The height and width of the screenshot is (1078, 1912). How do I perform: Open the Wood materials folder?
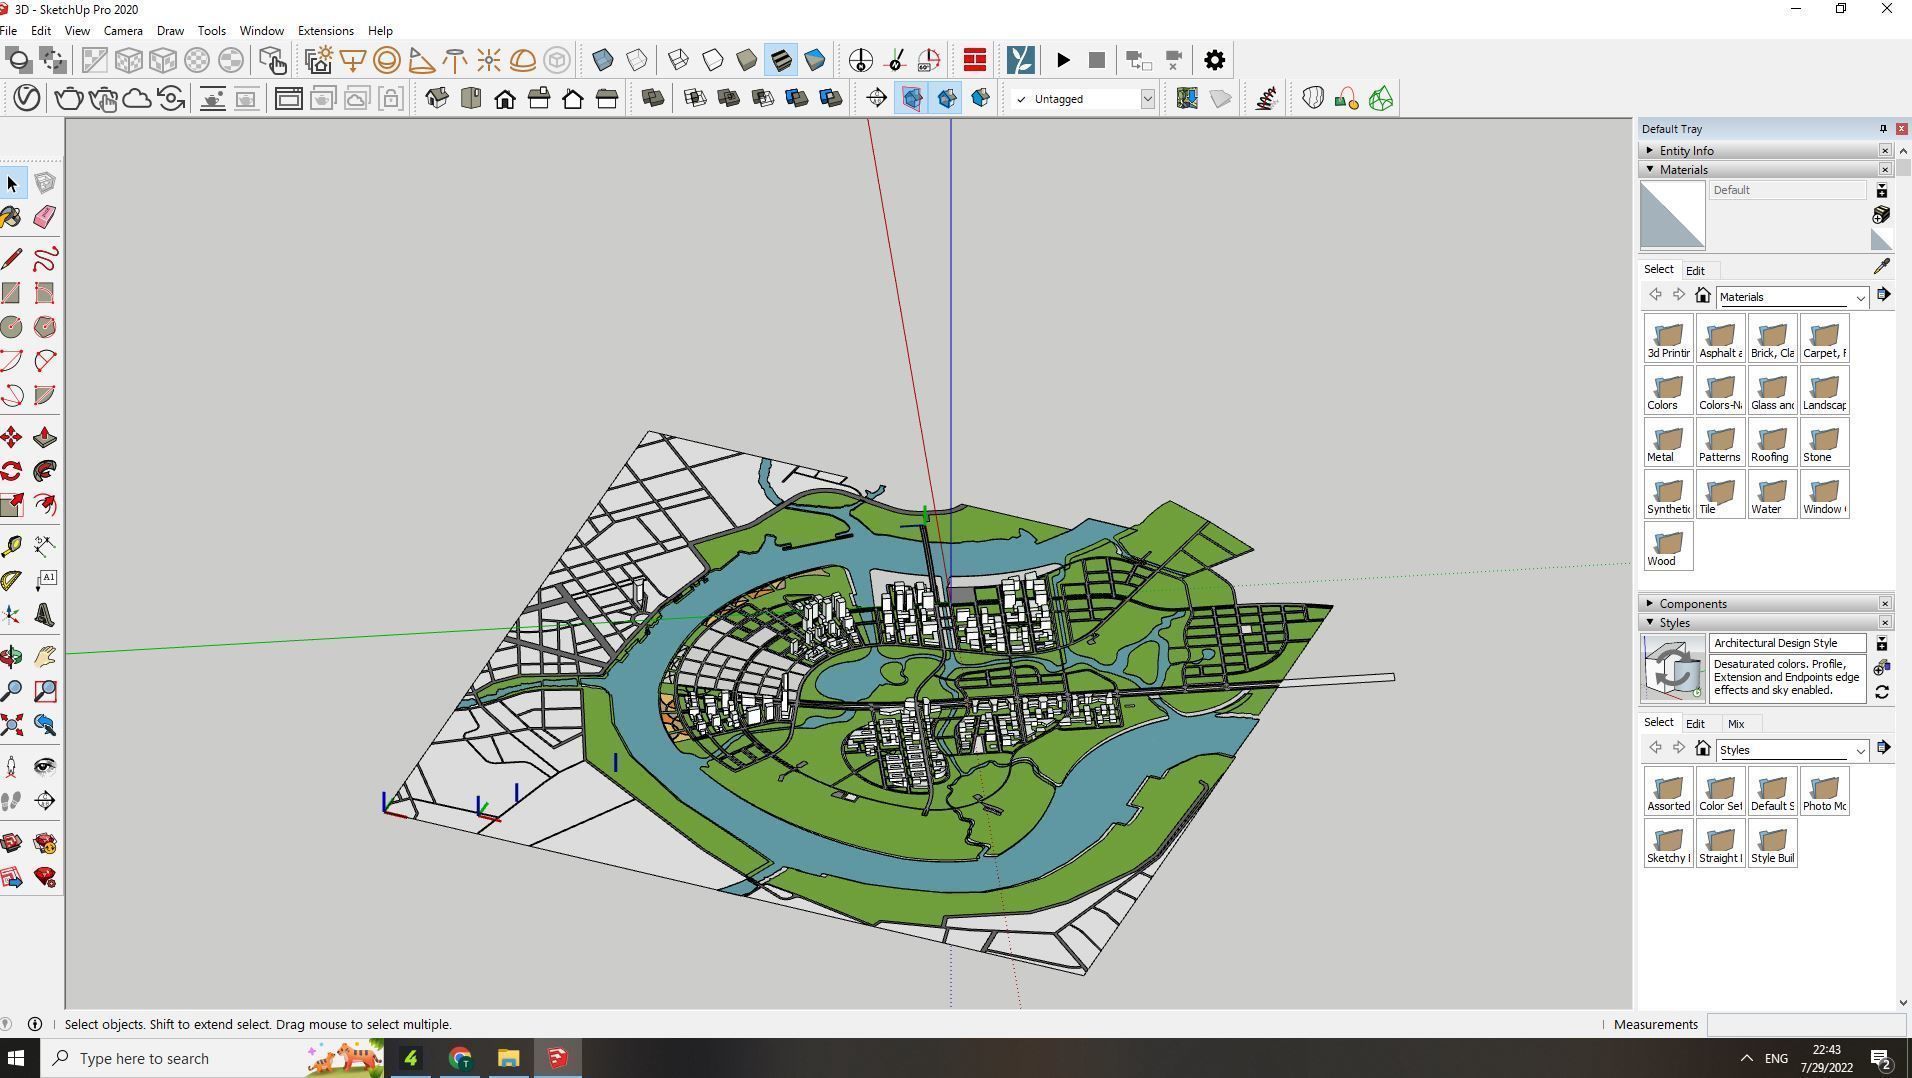pos(1668,546)
